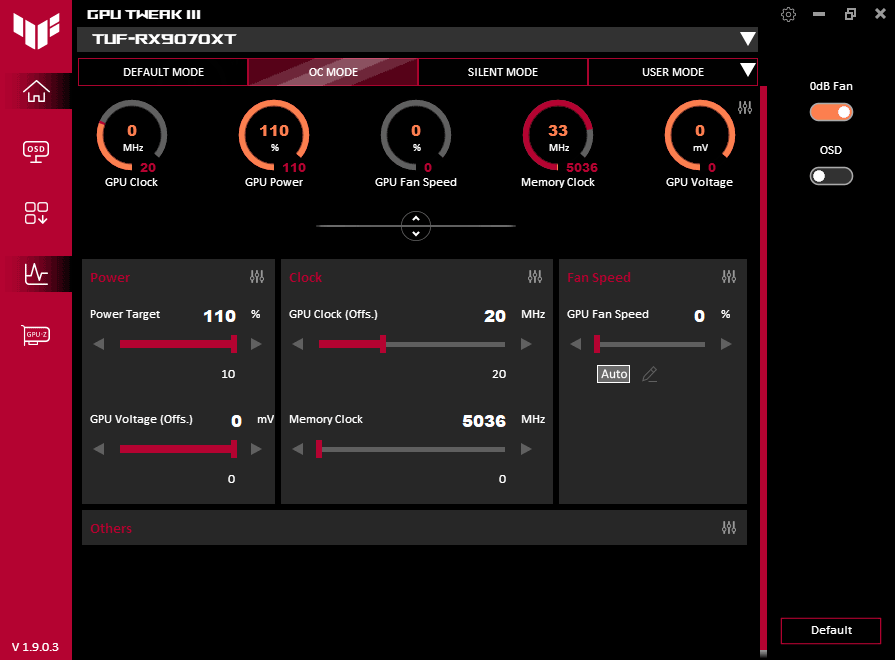Switch to SILENT MODE tab
This screenshot has width=895, height=660.
[502, 71]
